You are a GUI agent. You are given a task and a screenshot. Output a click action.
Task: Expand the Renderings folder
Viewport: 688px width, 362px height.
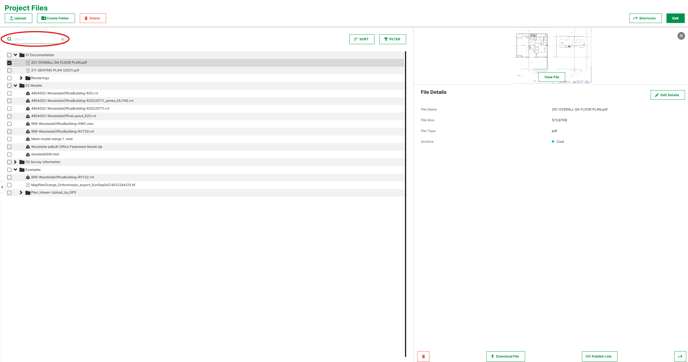(21, 78)
